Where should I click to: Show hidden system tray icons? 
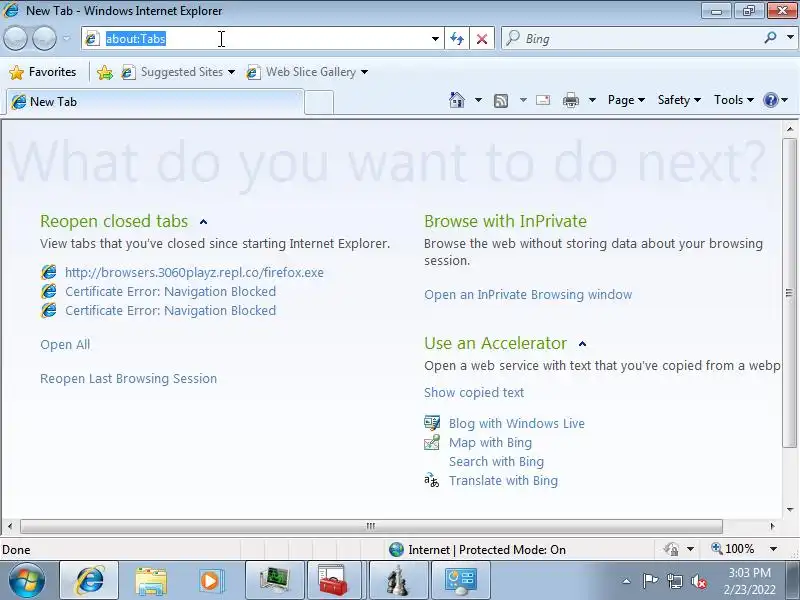point(627,581)
